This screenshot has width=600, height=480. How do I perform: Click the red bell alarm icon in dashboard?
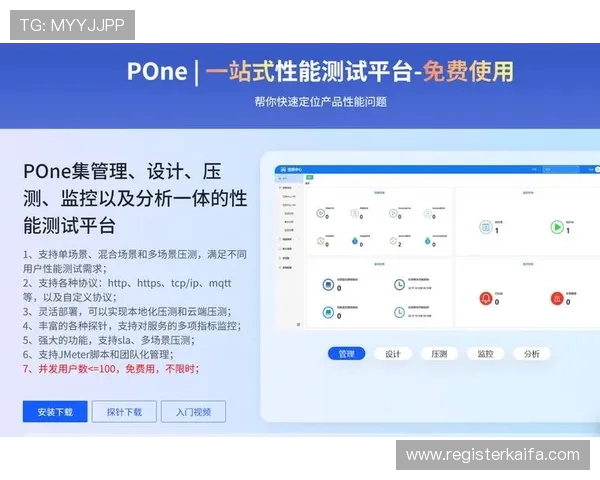click(486, 298)
